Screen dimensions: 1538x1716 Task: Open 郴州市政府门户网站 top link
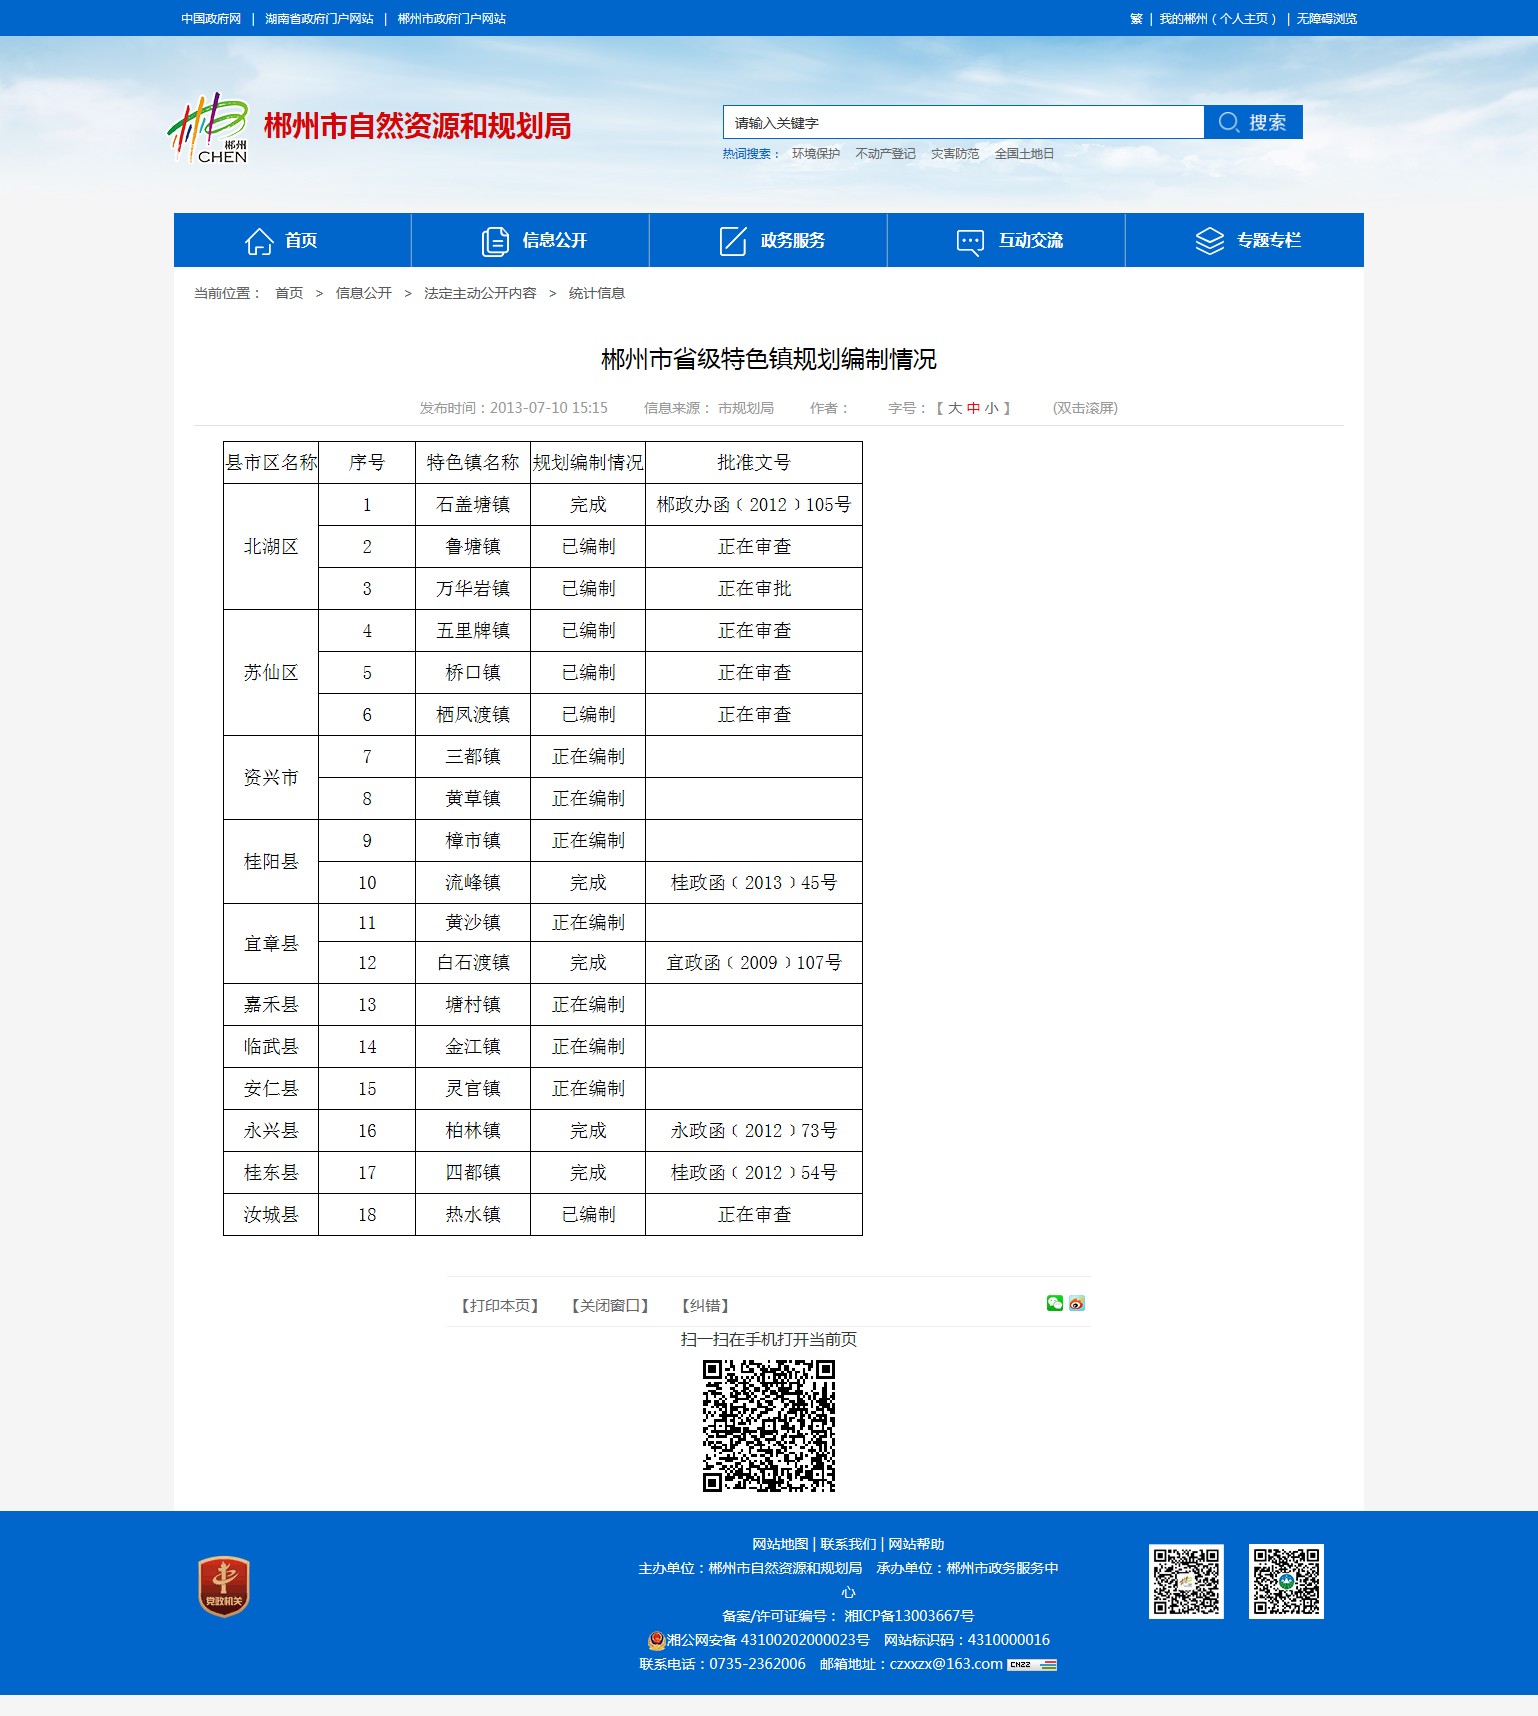451,19
